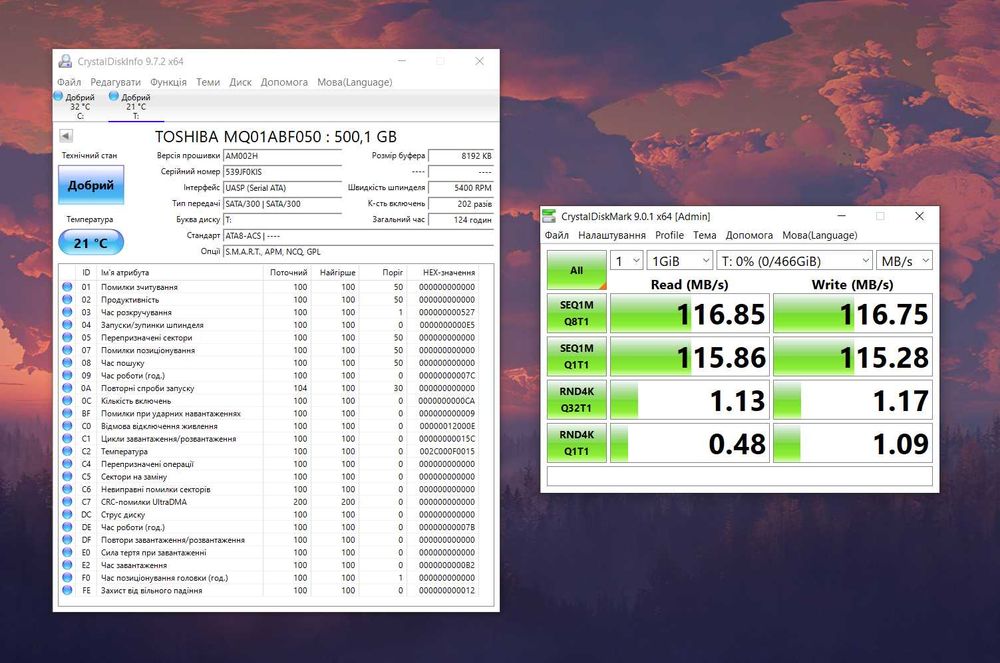Click the RND4K Q32T1 write result 1.17
Viewport: 1000px width, 663px height.
pos(853,400)
